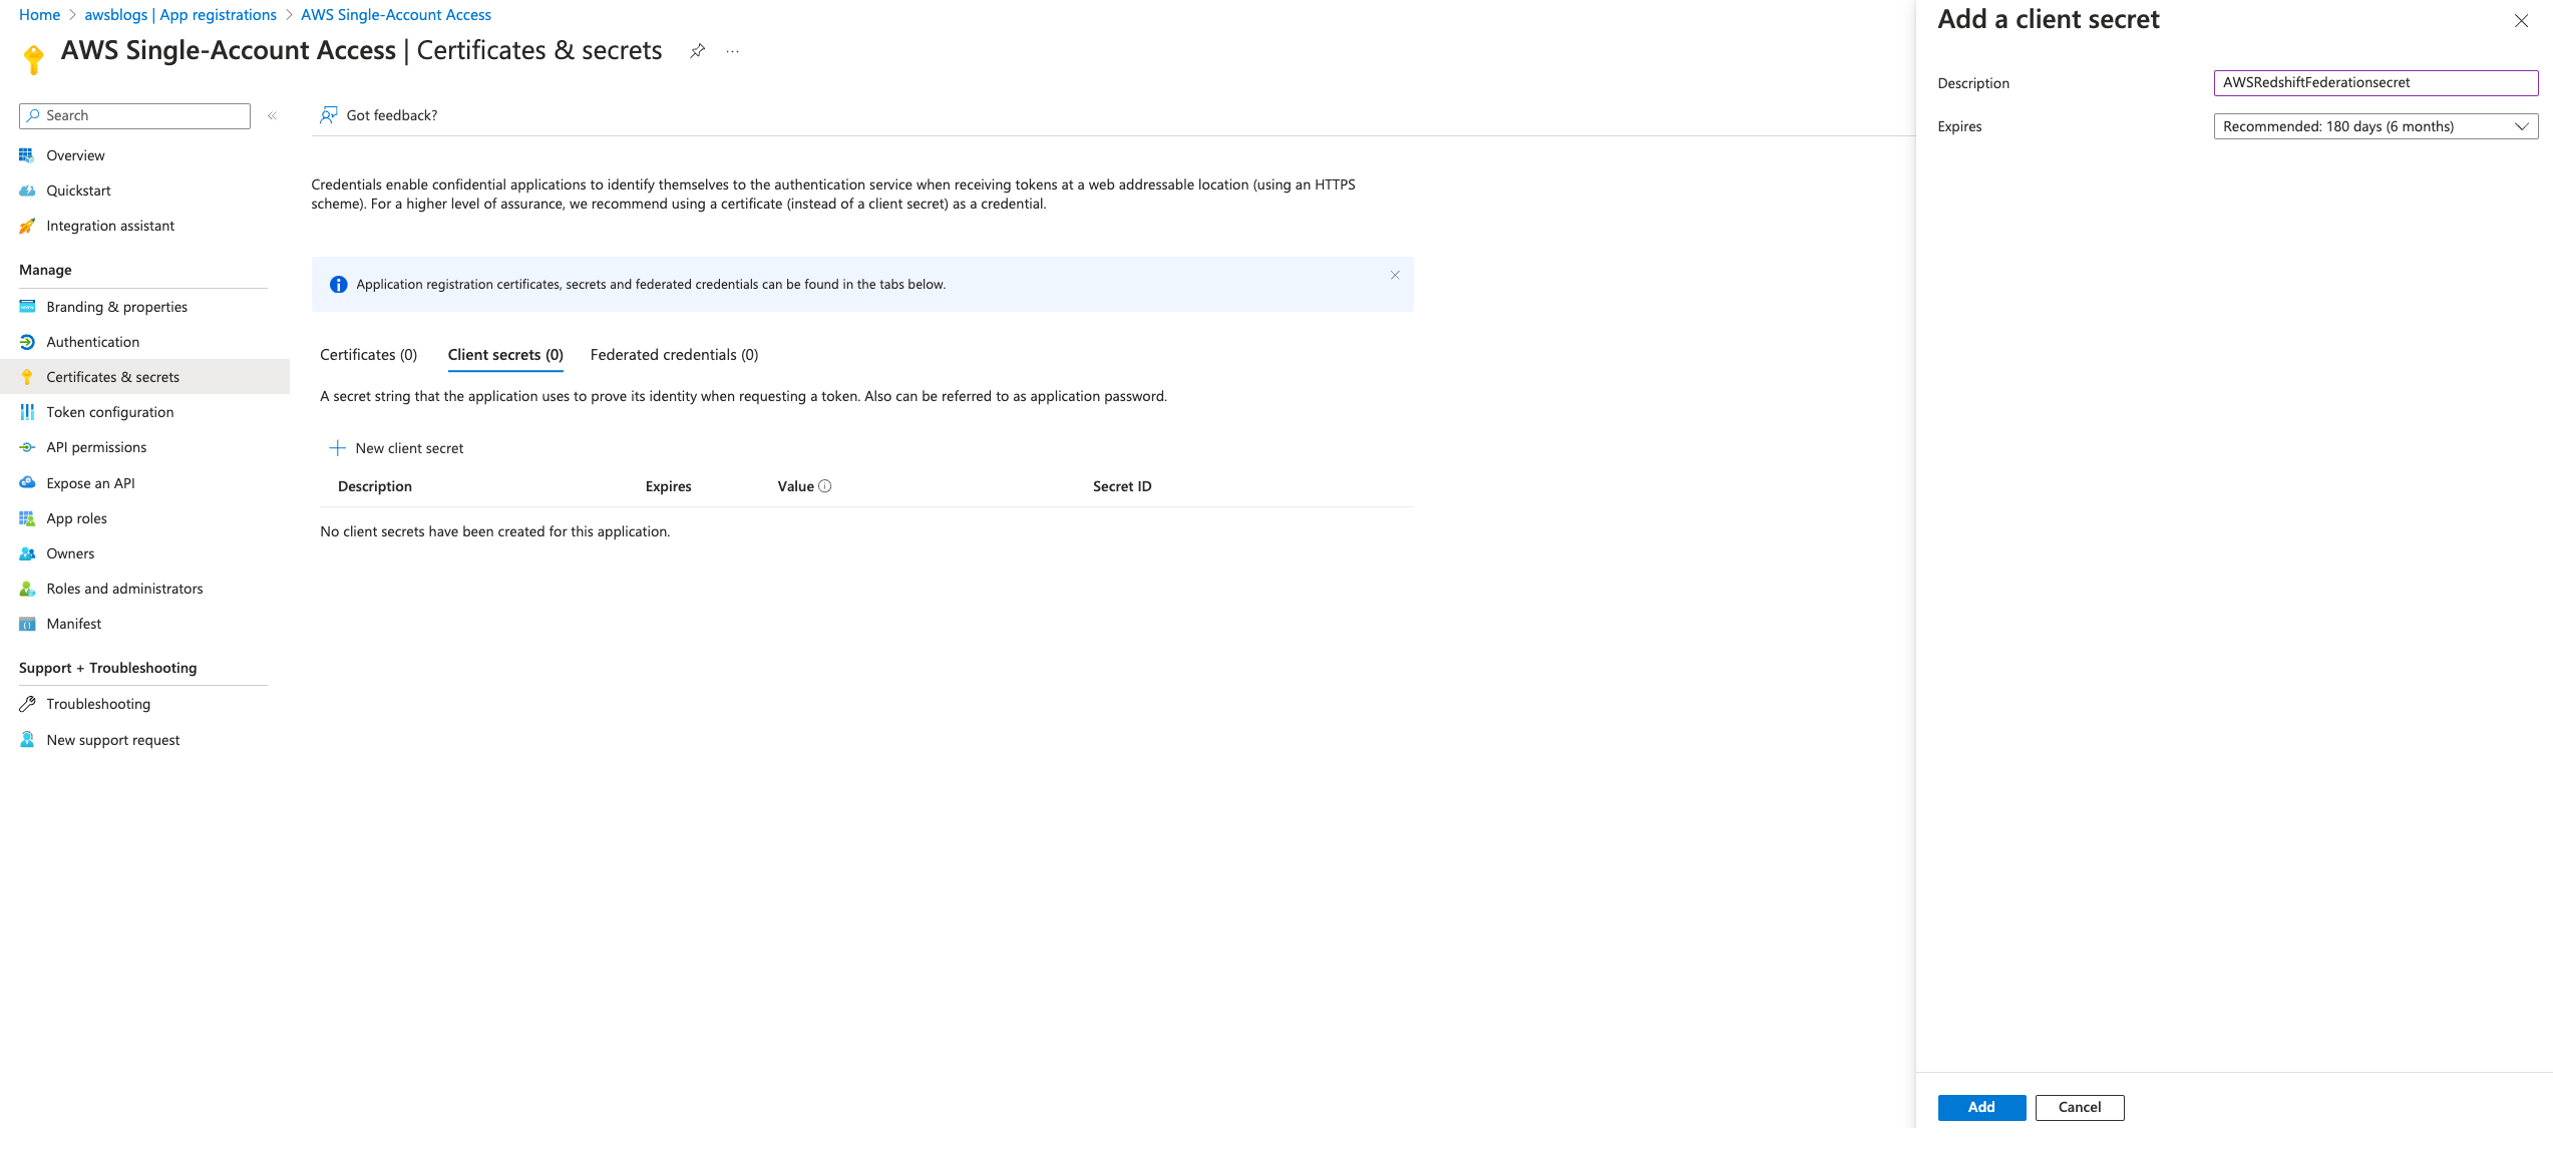
Task: Pin the Certificates & secrets page
Action: pyautogui.click(x=697, y=51)
